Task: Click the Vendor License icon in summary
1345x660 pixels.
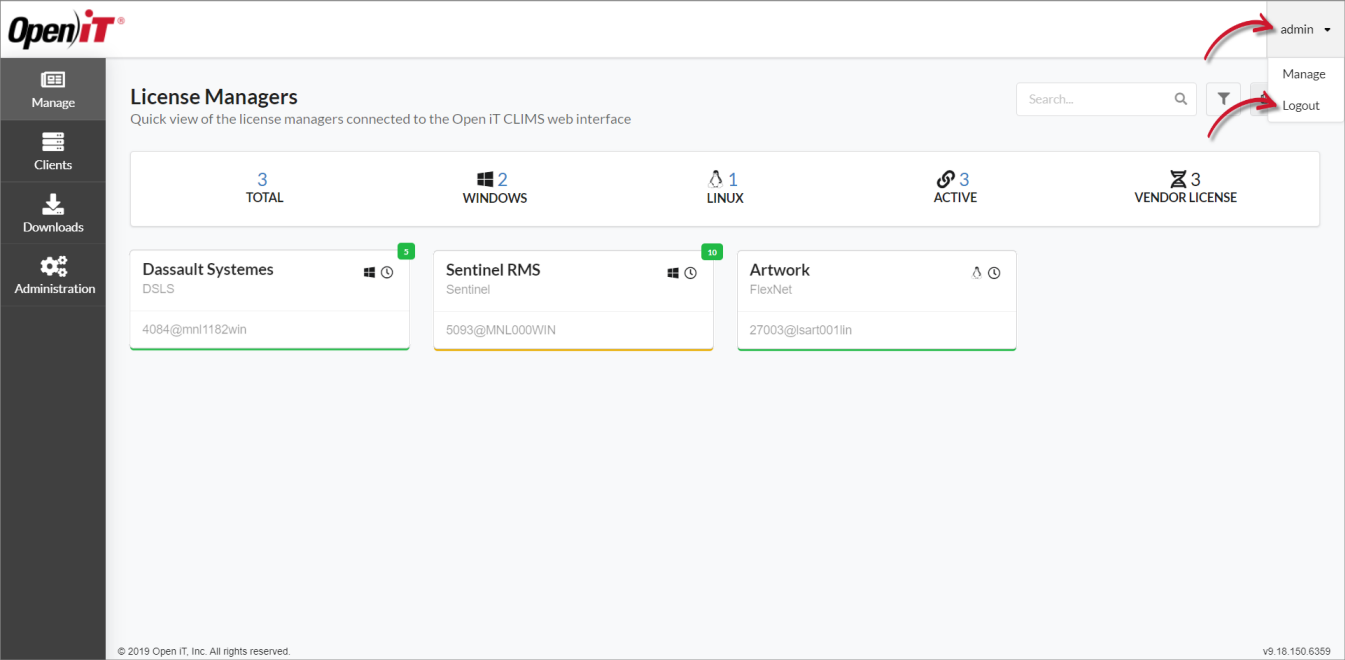Action: coord(1178,180)
